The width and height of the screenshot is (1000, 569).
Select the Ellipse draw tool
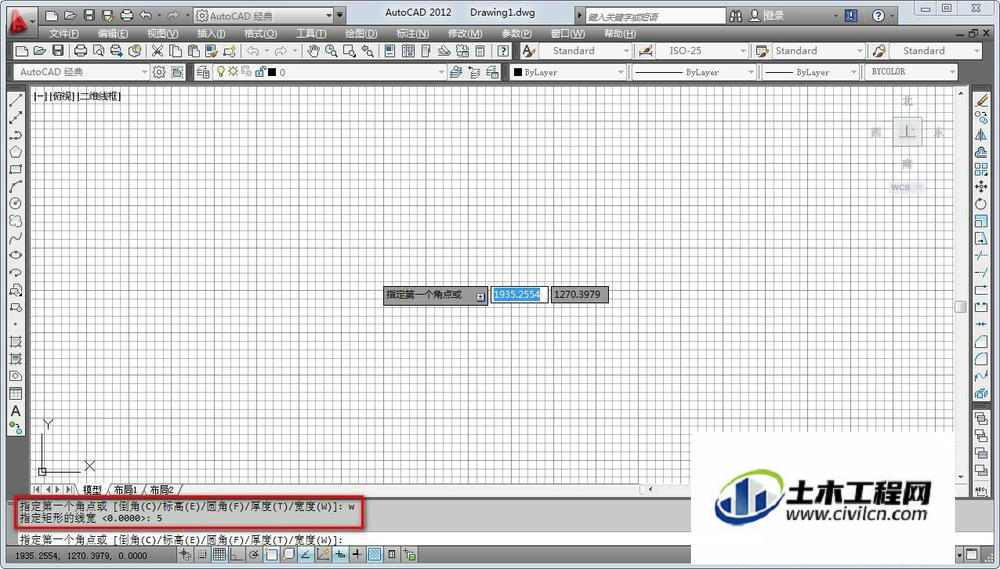pos(16,255)
